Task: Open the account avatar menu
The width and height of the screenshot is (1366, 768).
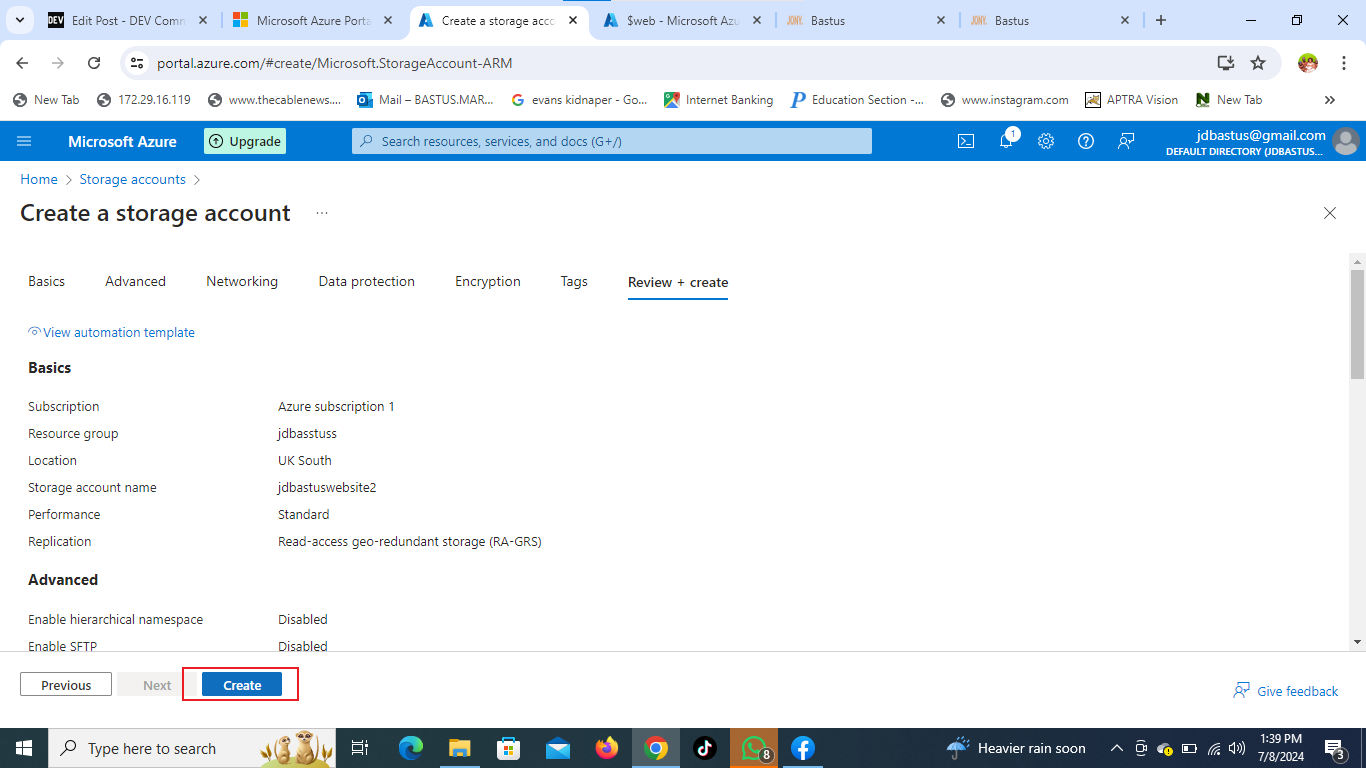Action: pyautogui.click(x=1346, y=141)
